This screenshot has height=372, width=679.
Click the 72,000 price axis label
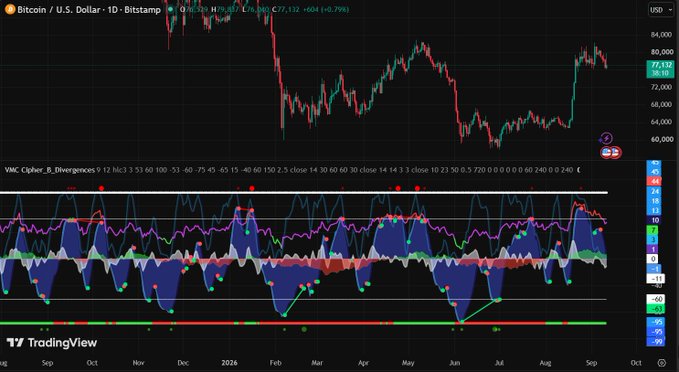tap(661, 87)
